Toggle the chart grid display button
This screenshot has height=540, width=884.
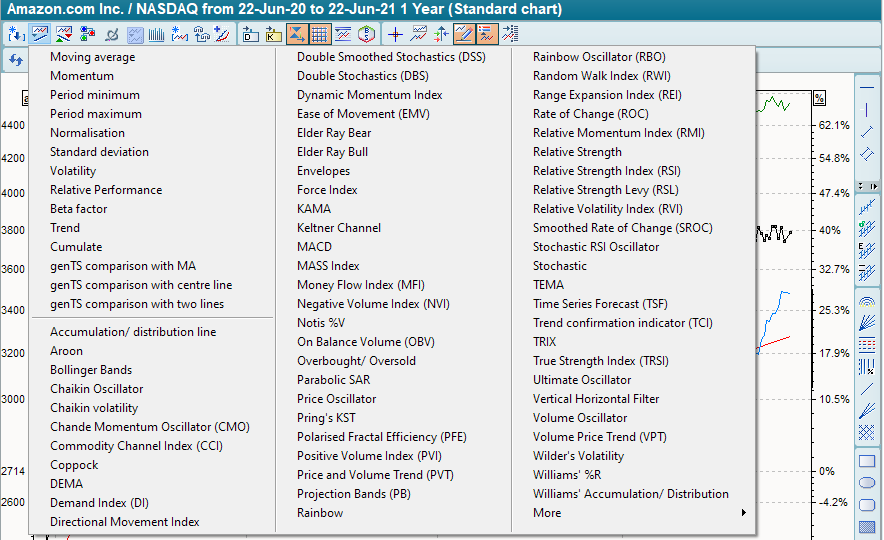[319, 34]
